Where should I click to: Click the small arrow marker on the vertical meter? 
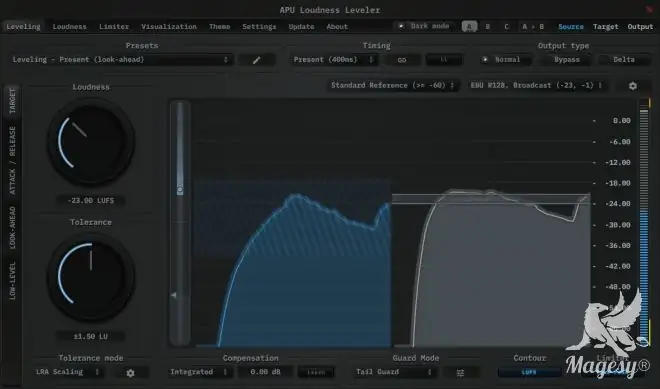[x=174, y=295]
